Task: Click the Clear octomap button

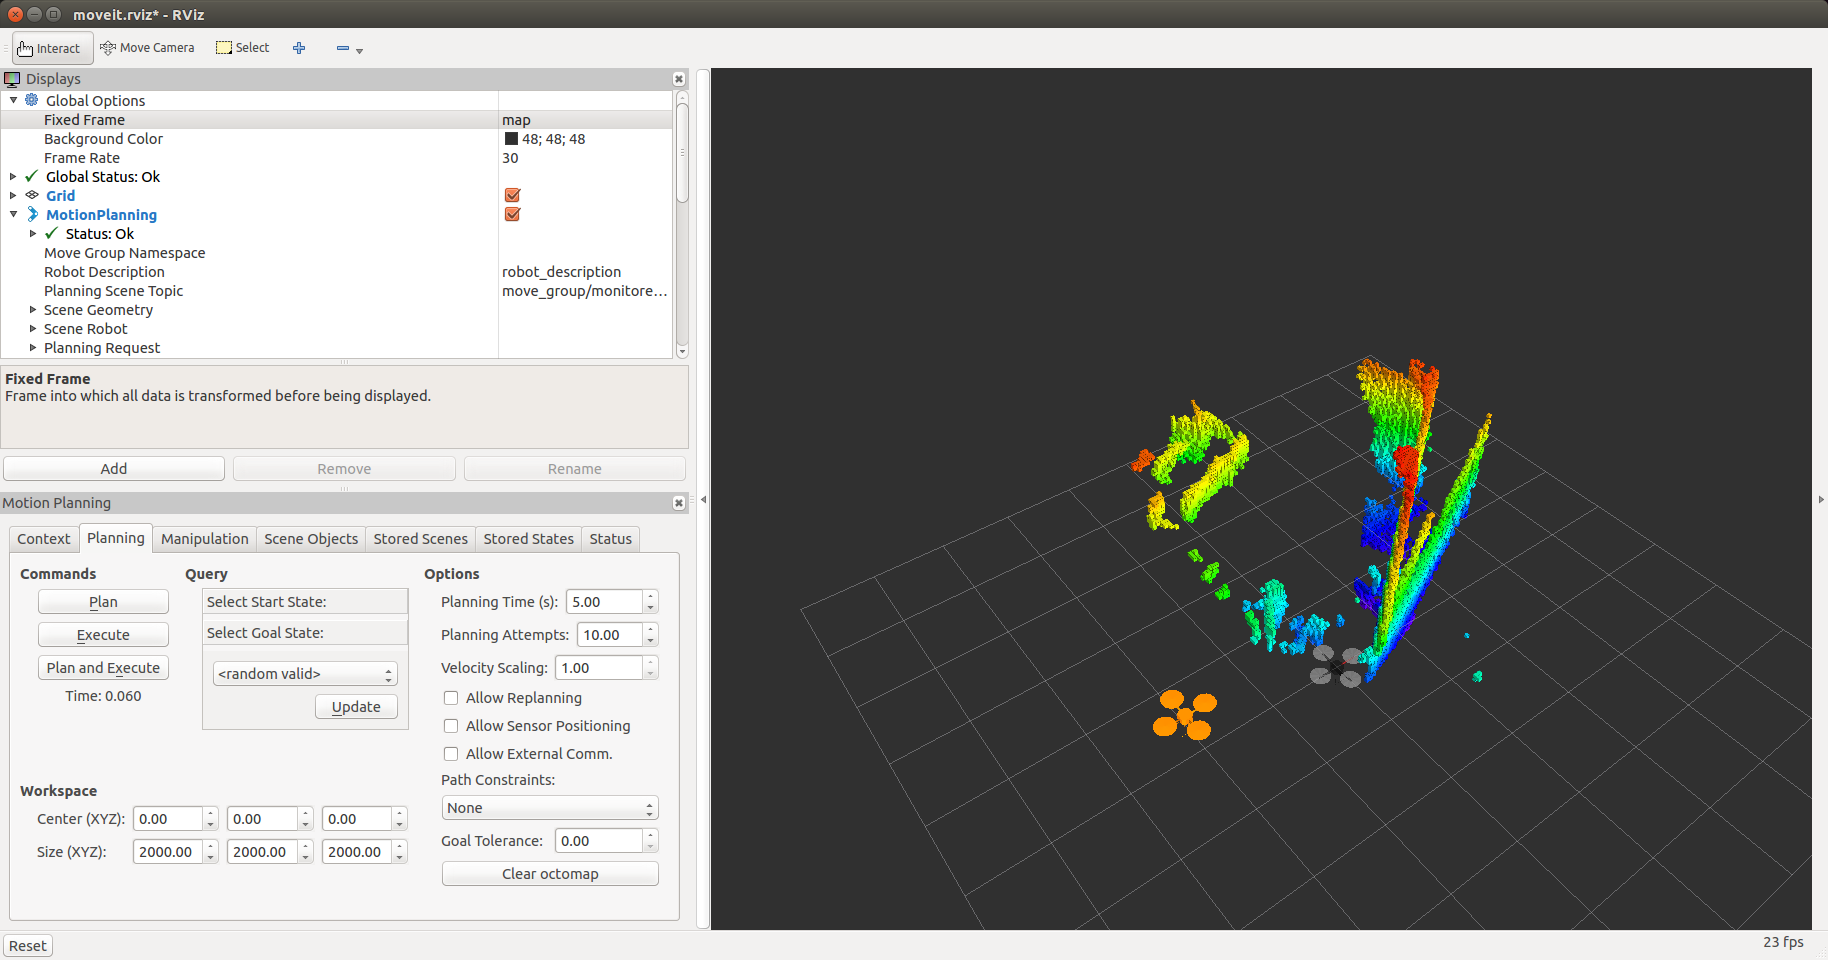Action: tap(549, 874)
